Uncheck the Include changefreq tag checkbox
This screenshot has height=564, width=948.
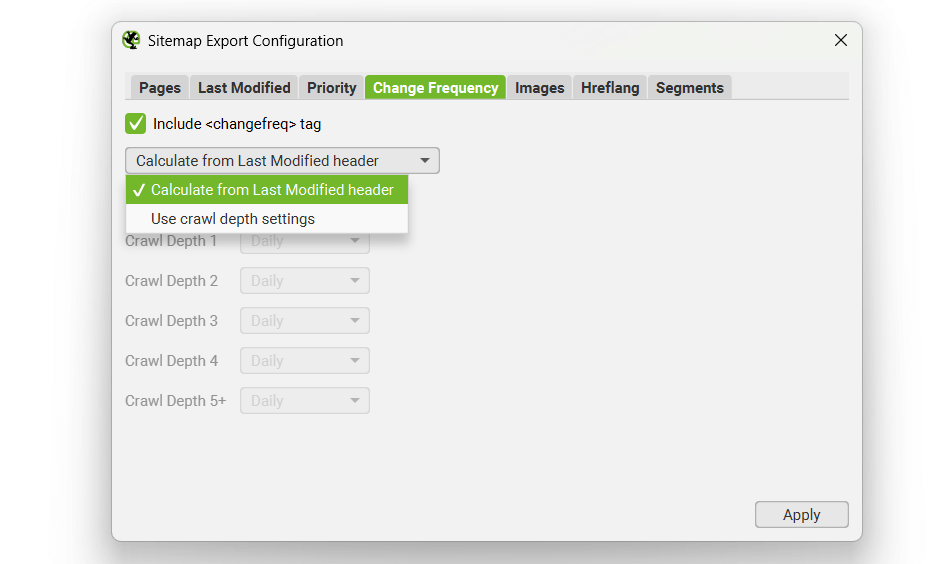point(136,124)
